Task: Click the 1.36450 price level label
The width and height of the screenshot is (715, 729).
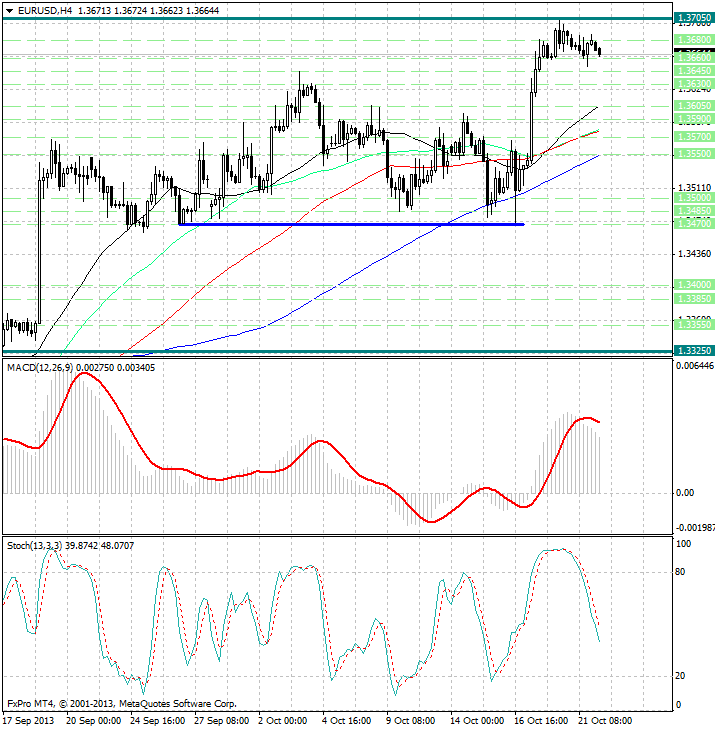Action: click(694, 71)
